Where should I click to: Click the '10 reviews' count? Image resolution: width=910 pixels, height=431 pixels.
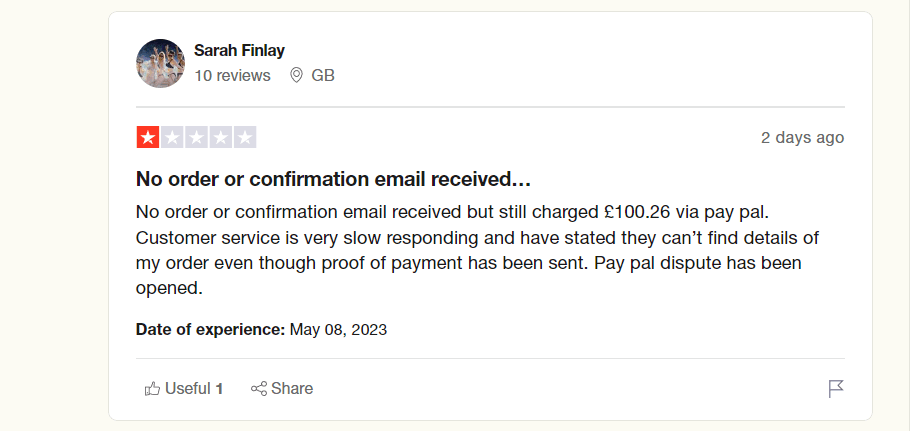coord(232,75)
